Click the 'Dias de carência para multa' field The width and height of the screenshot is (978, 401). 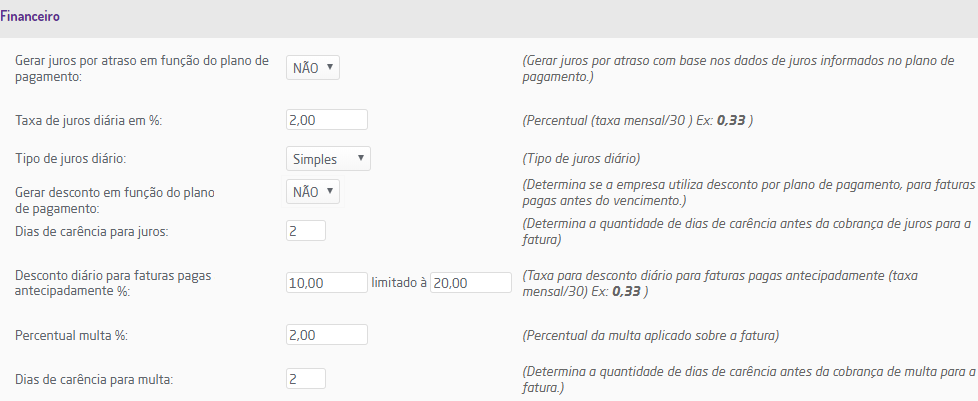pos(306,379)
